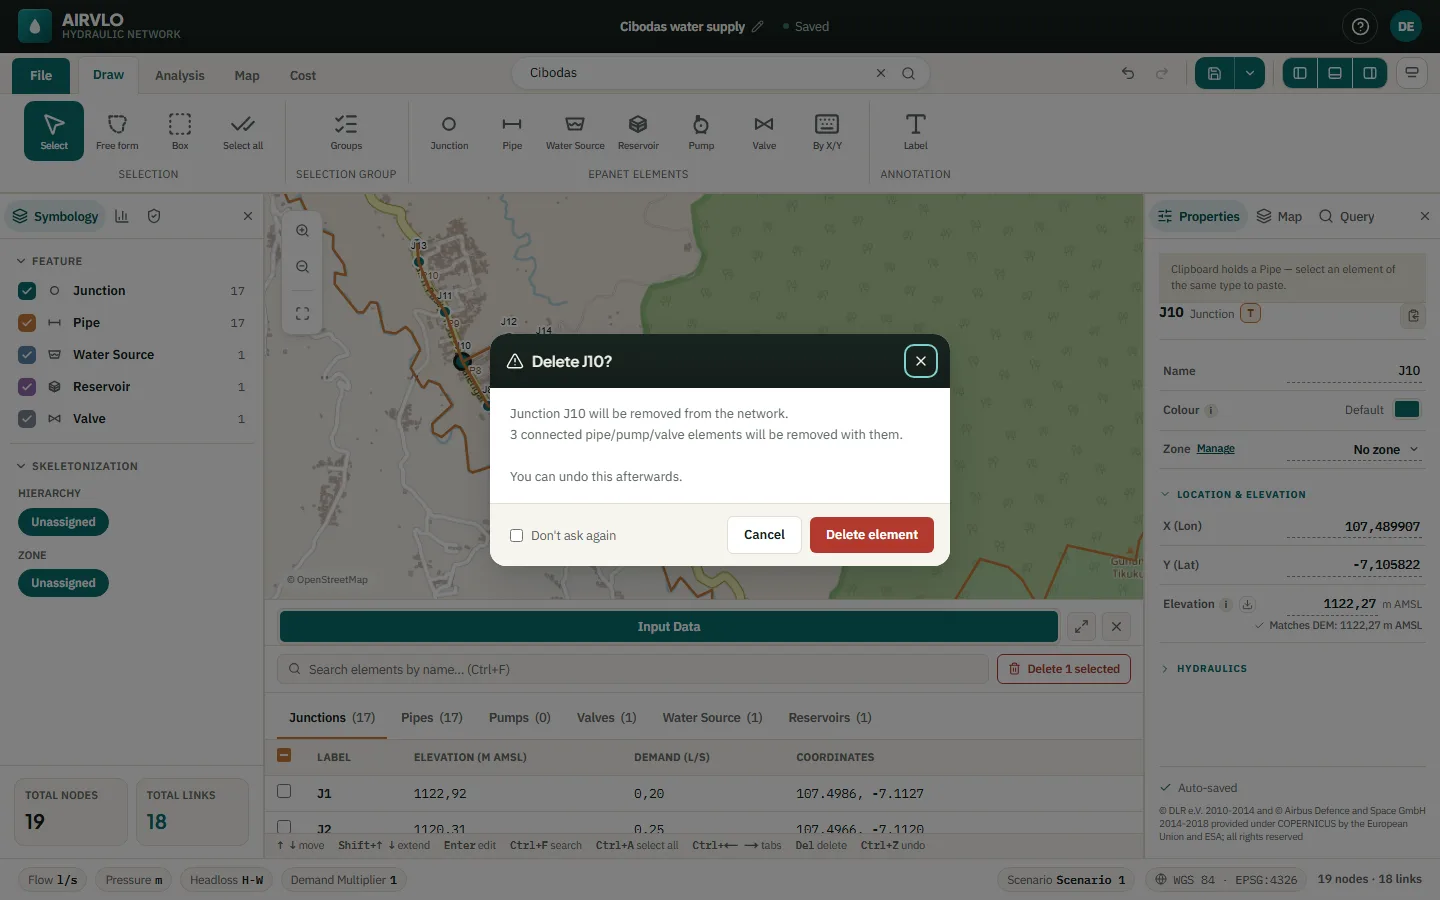1440x900 pixels.
Task: Click the Label annotation tool
Action: coord(915,131)
